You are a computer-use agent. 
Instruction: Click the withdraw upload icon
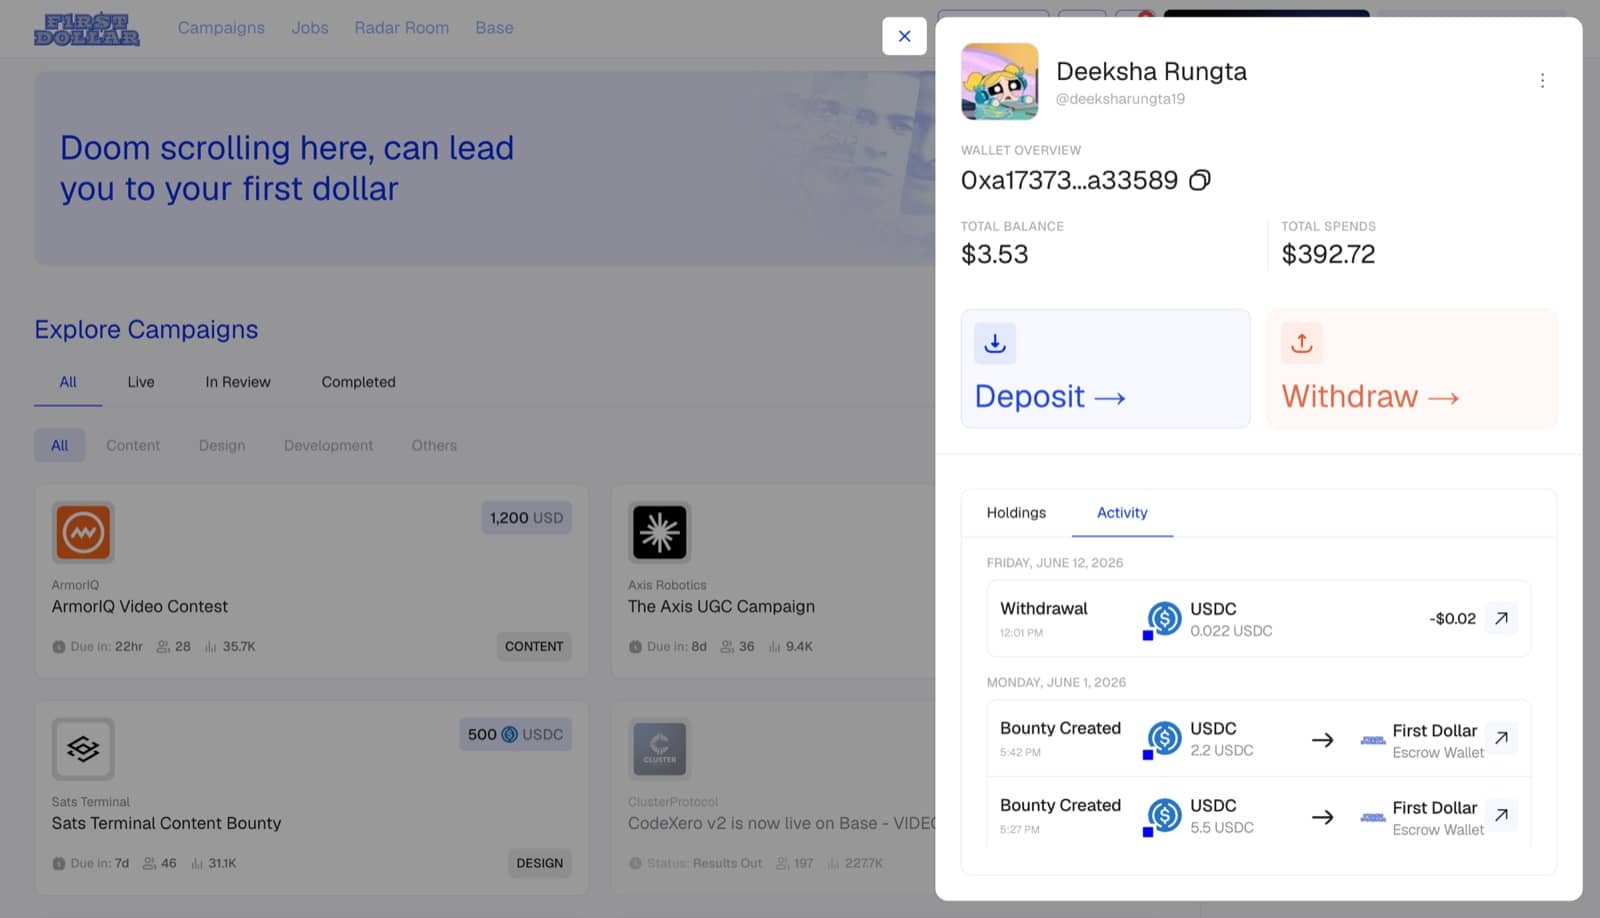click(x=1302, y=343)
